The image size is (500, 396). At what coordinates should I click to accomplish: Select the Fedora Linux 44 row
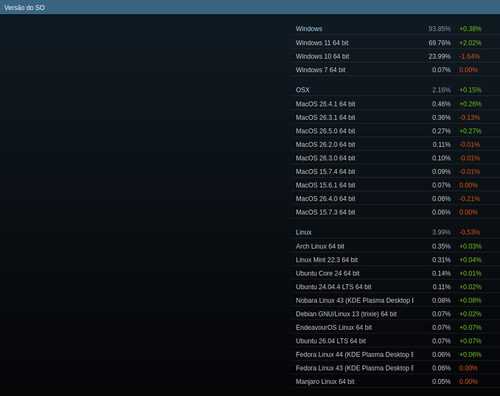396,354
